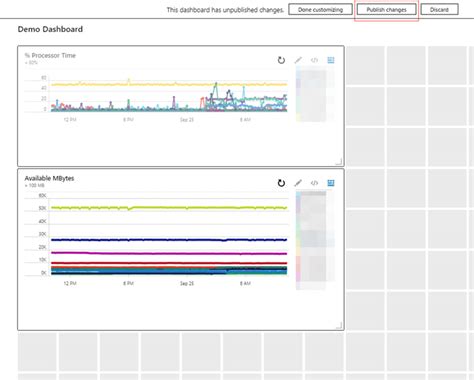Click the dark blue line in Available MBytes chart
This screenshot has height=380, width=474.
pos(169,240)
